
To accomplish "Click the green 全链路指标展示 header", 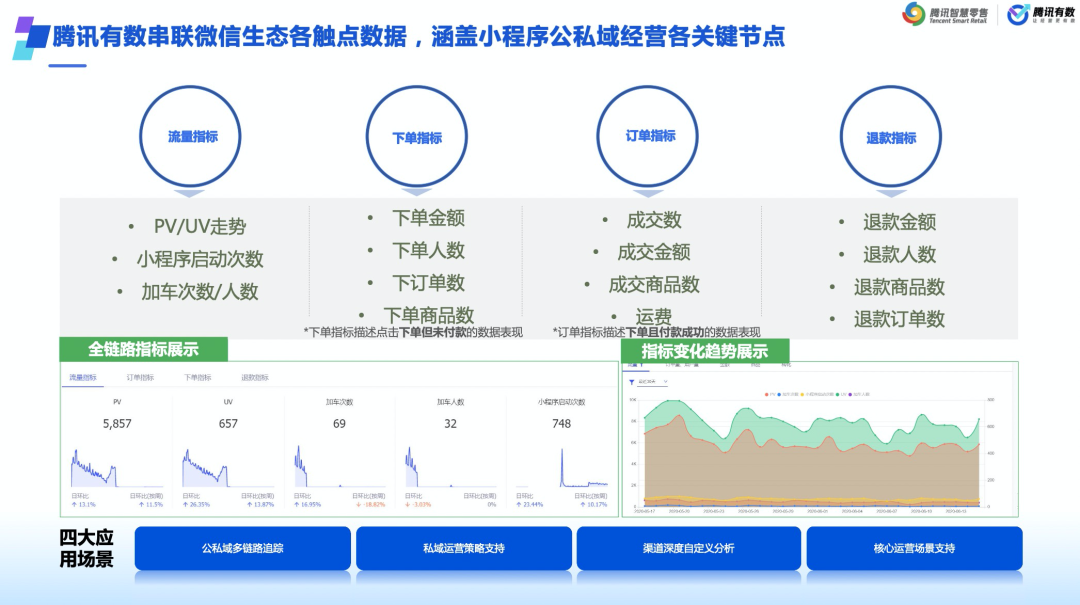I will pyautogui.click(x=143, y=349).
